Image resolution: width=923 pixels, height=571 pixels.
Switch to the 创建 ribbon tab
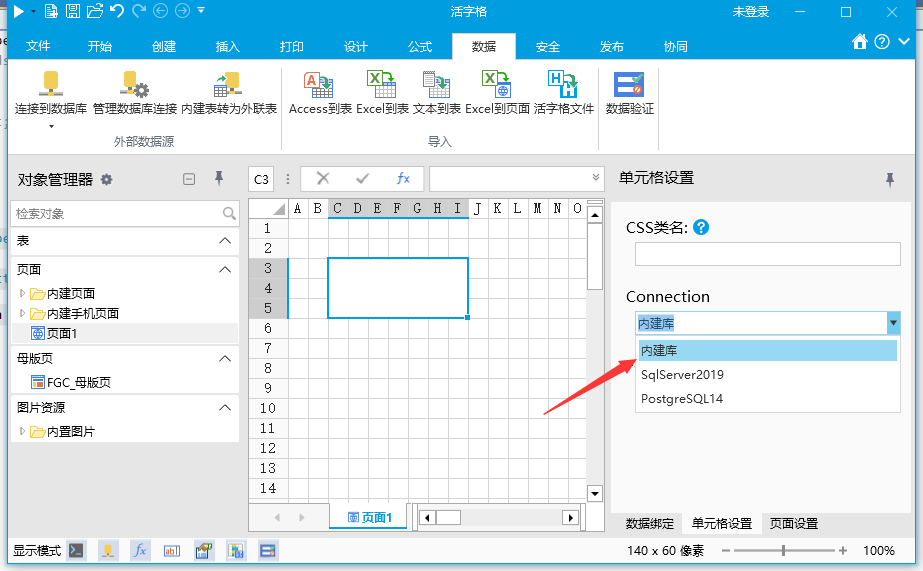(164, 46)
